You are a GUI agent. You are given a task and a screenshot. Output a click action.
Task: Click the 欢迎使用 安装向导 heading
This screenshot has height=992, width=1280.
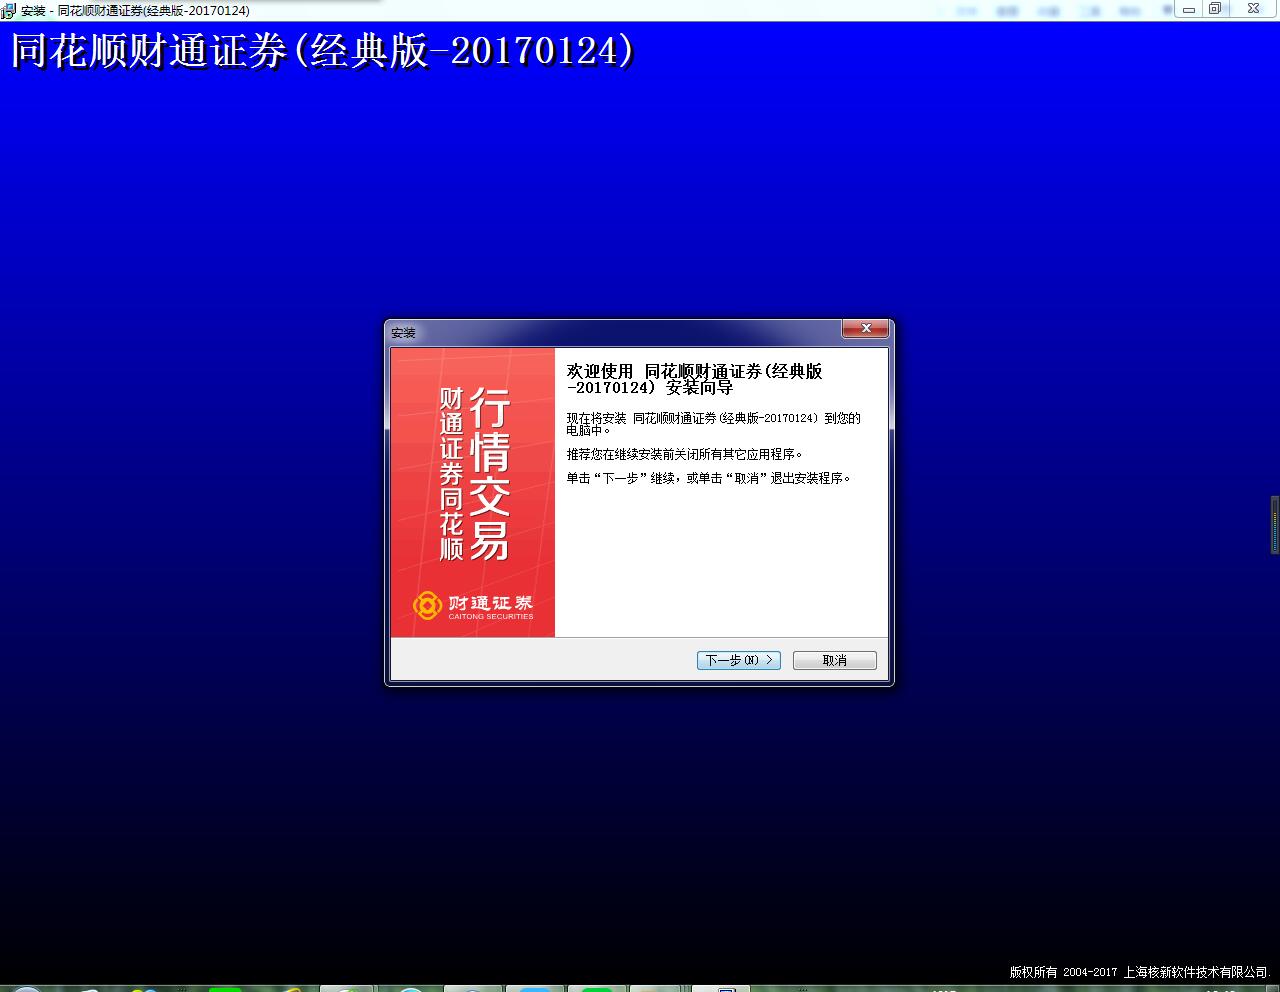[695, 379]
